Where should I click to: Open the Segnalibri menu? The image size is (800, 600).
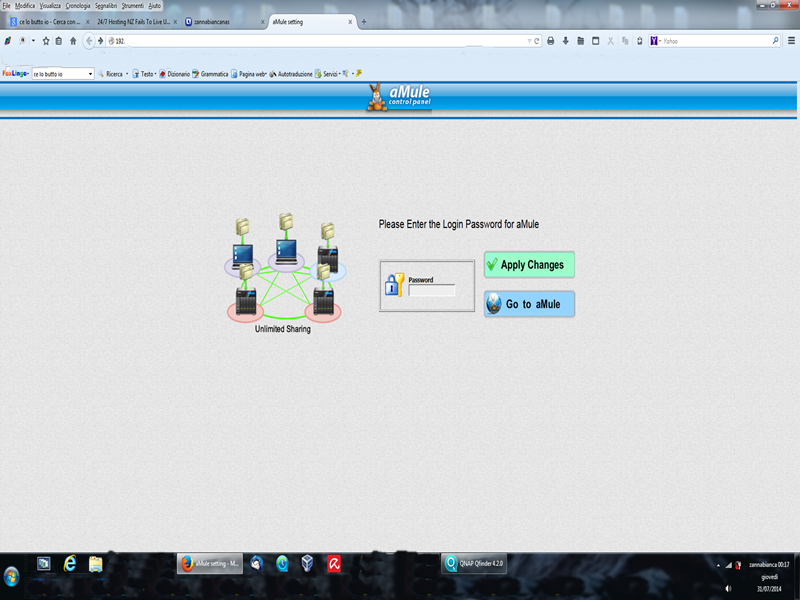click(105, 6)
